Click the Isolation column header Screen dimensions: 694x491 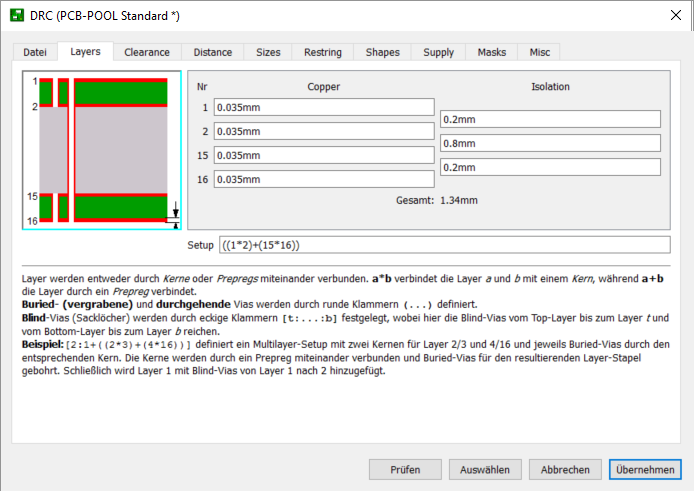(x=550, y=86)
